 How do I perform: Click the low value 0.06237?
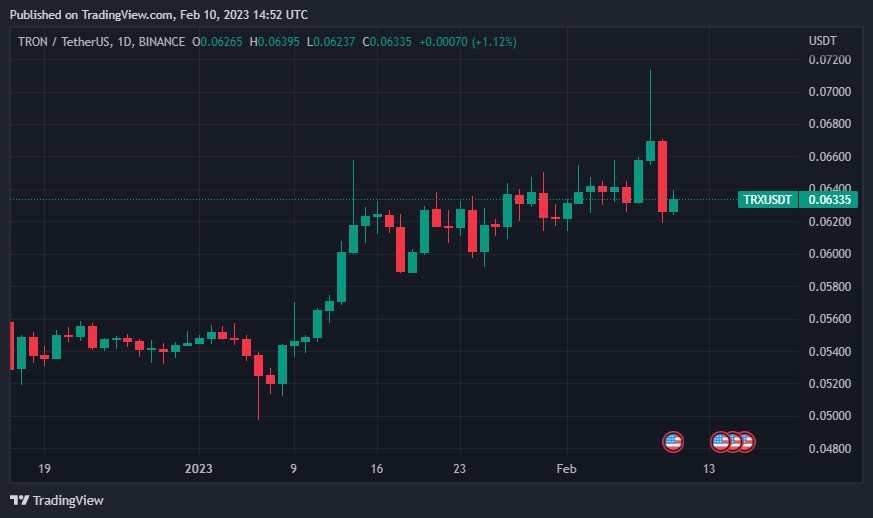[334, 42]
